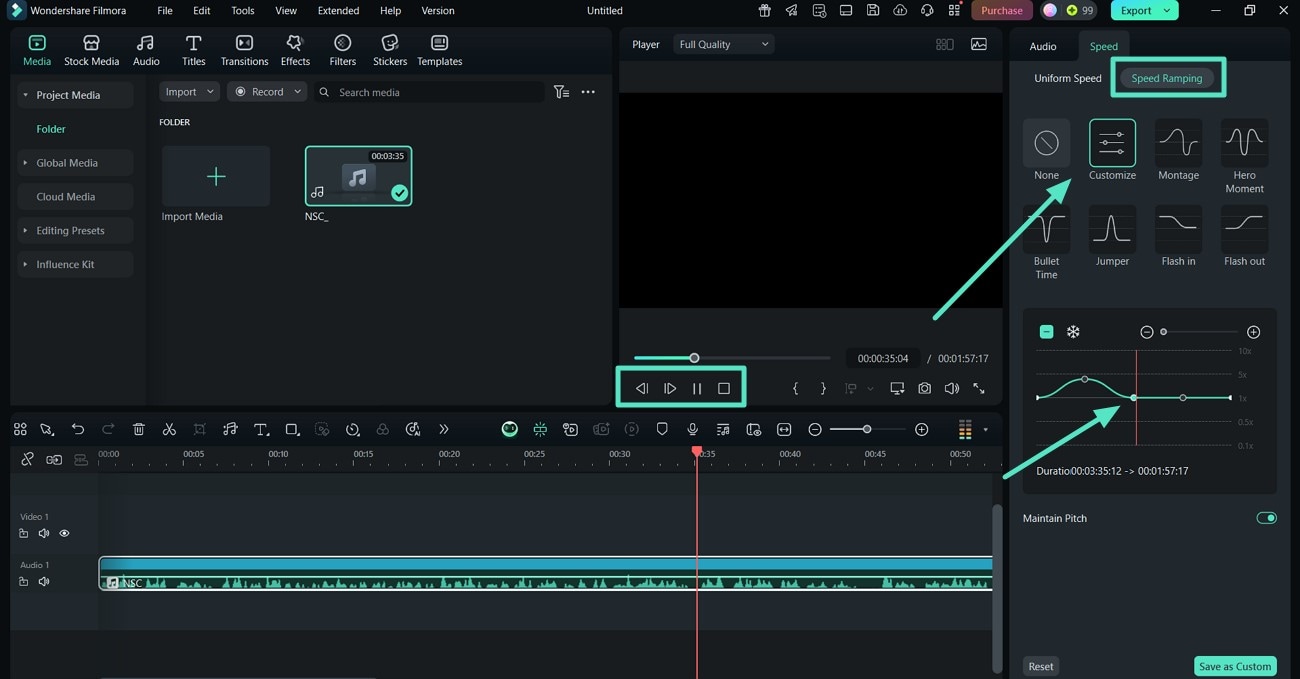Viewport: 1300px width, 679px height.
Task: Mute the Video 1 track
Action: pyautogui.click(x=43, y=533)
